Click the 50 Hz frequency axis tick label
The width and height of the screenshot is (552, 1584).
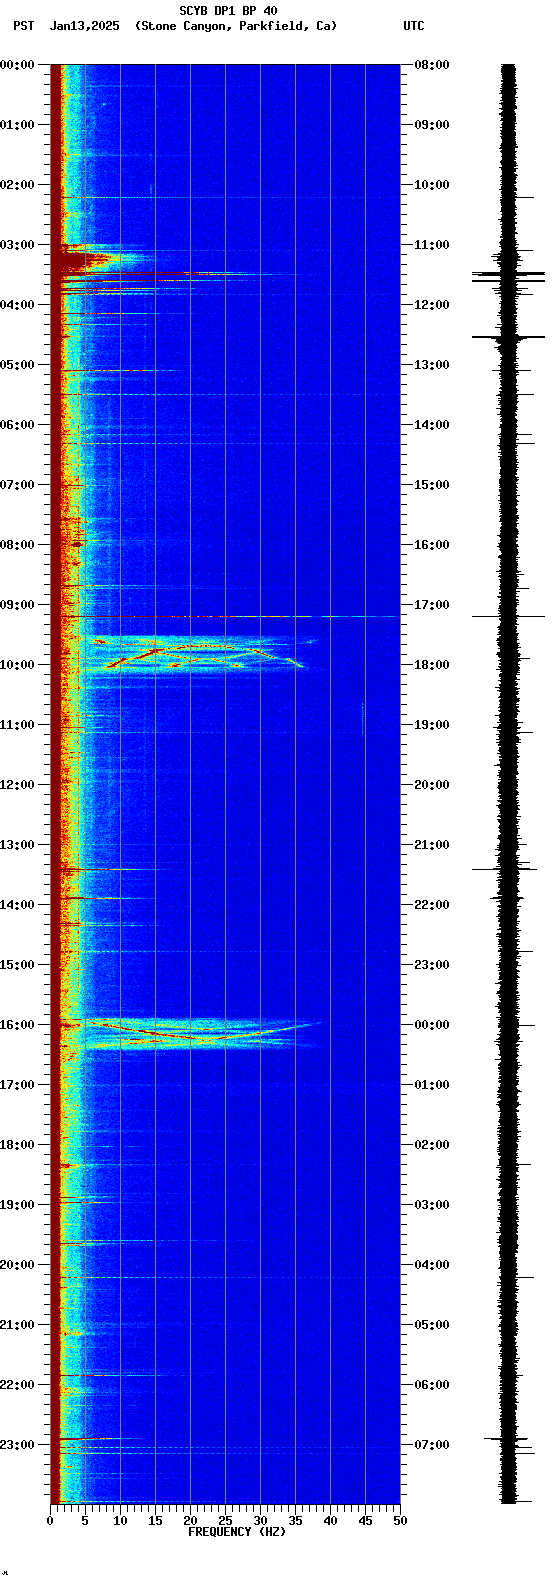point(400,1521)
